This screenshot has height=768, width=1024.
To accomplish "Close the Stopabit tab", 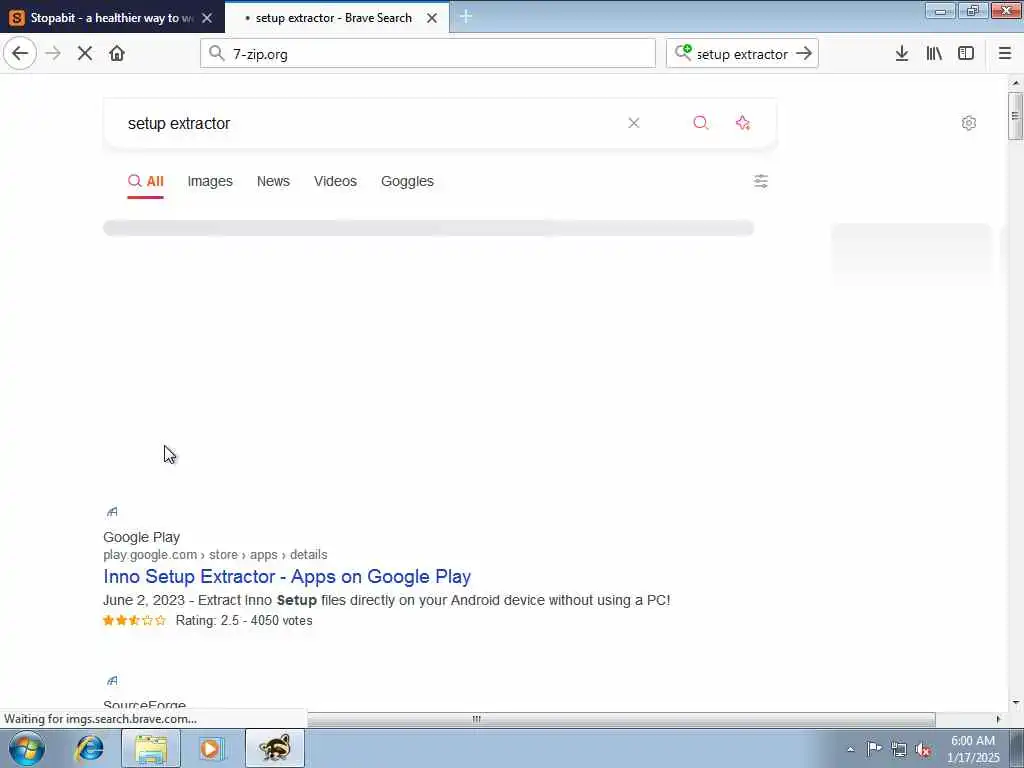I will coord(207,18).
